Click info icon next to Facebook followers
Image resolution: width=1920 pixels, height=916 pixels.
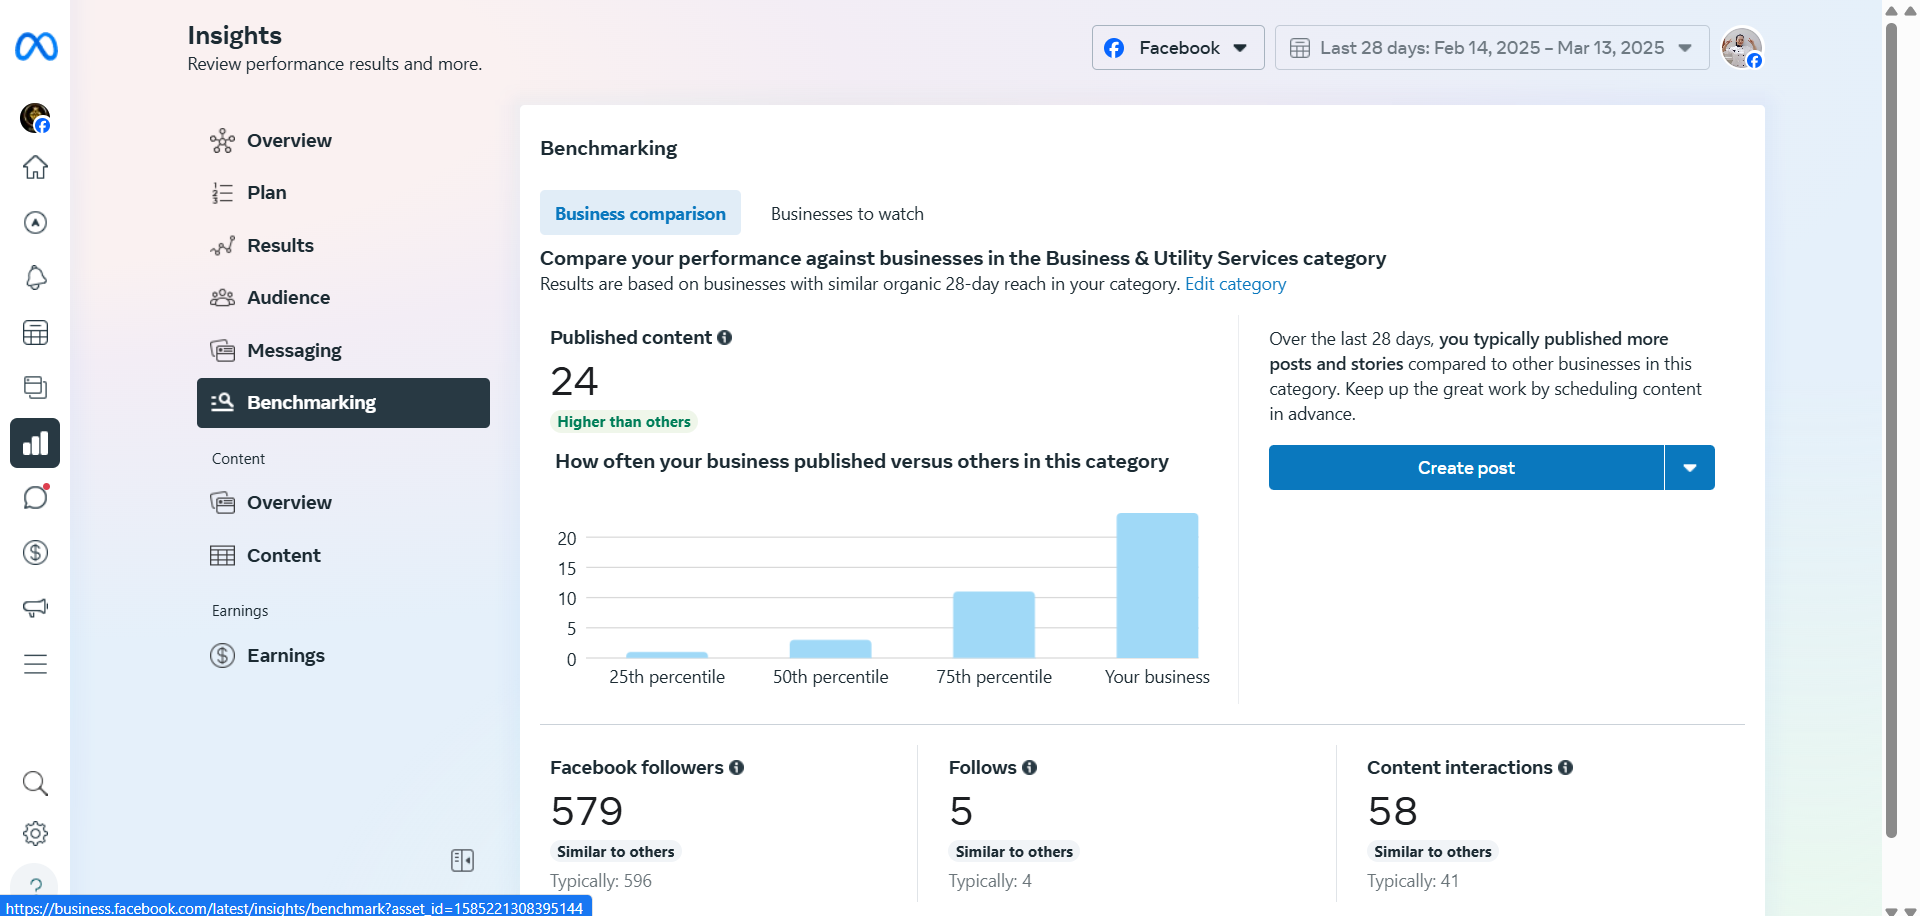click(x=736, y=768)
